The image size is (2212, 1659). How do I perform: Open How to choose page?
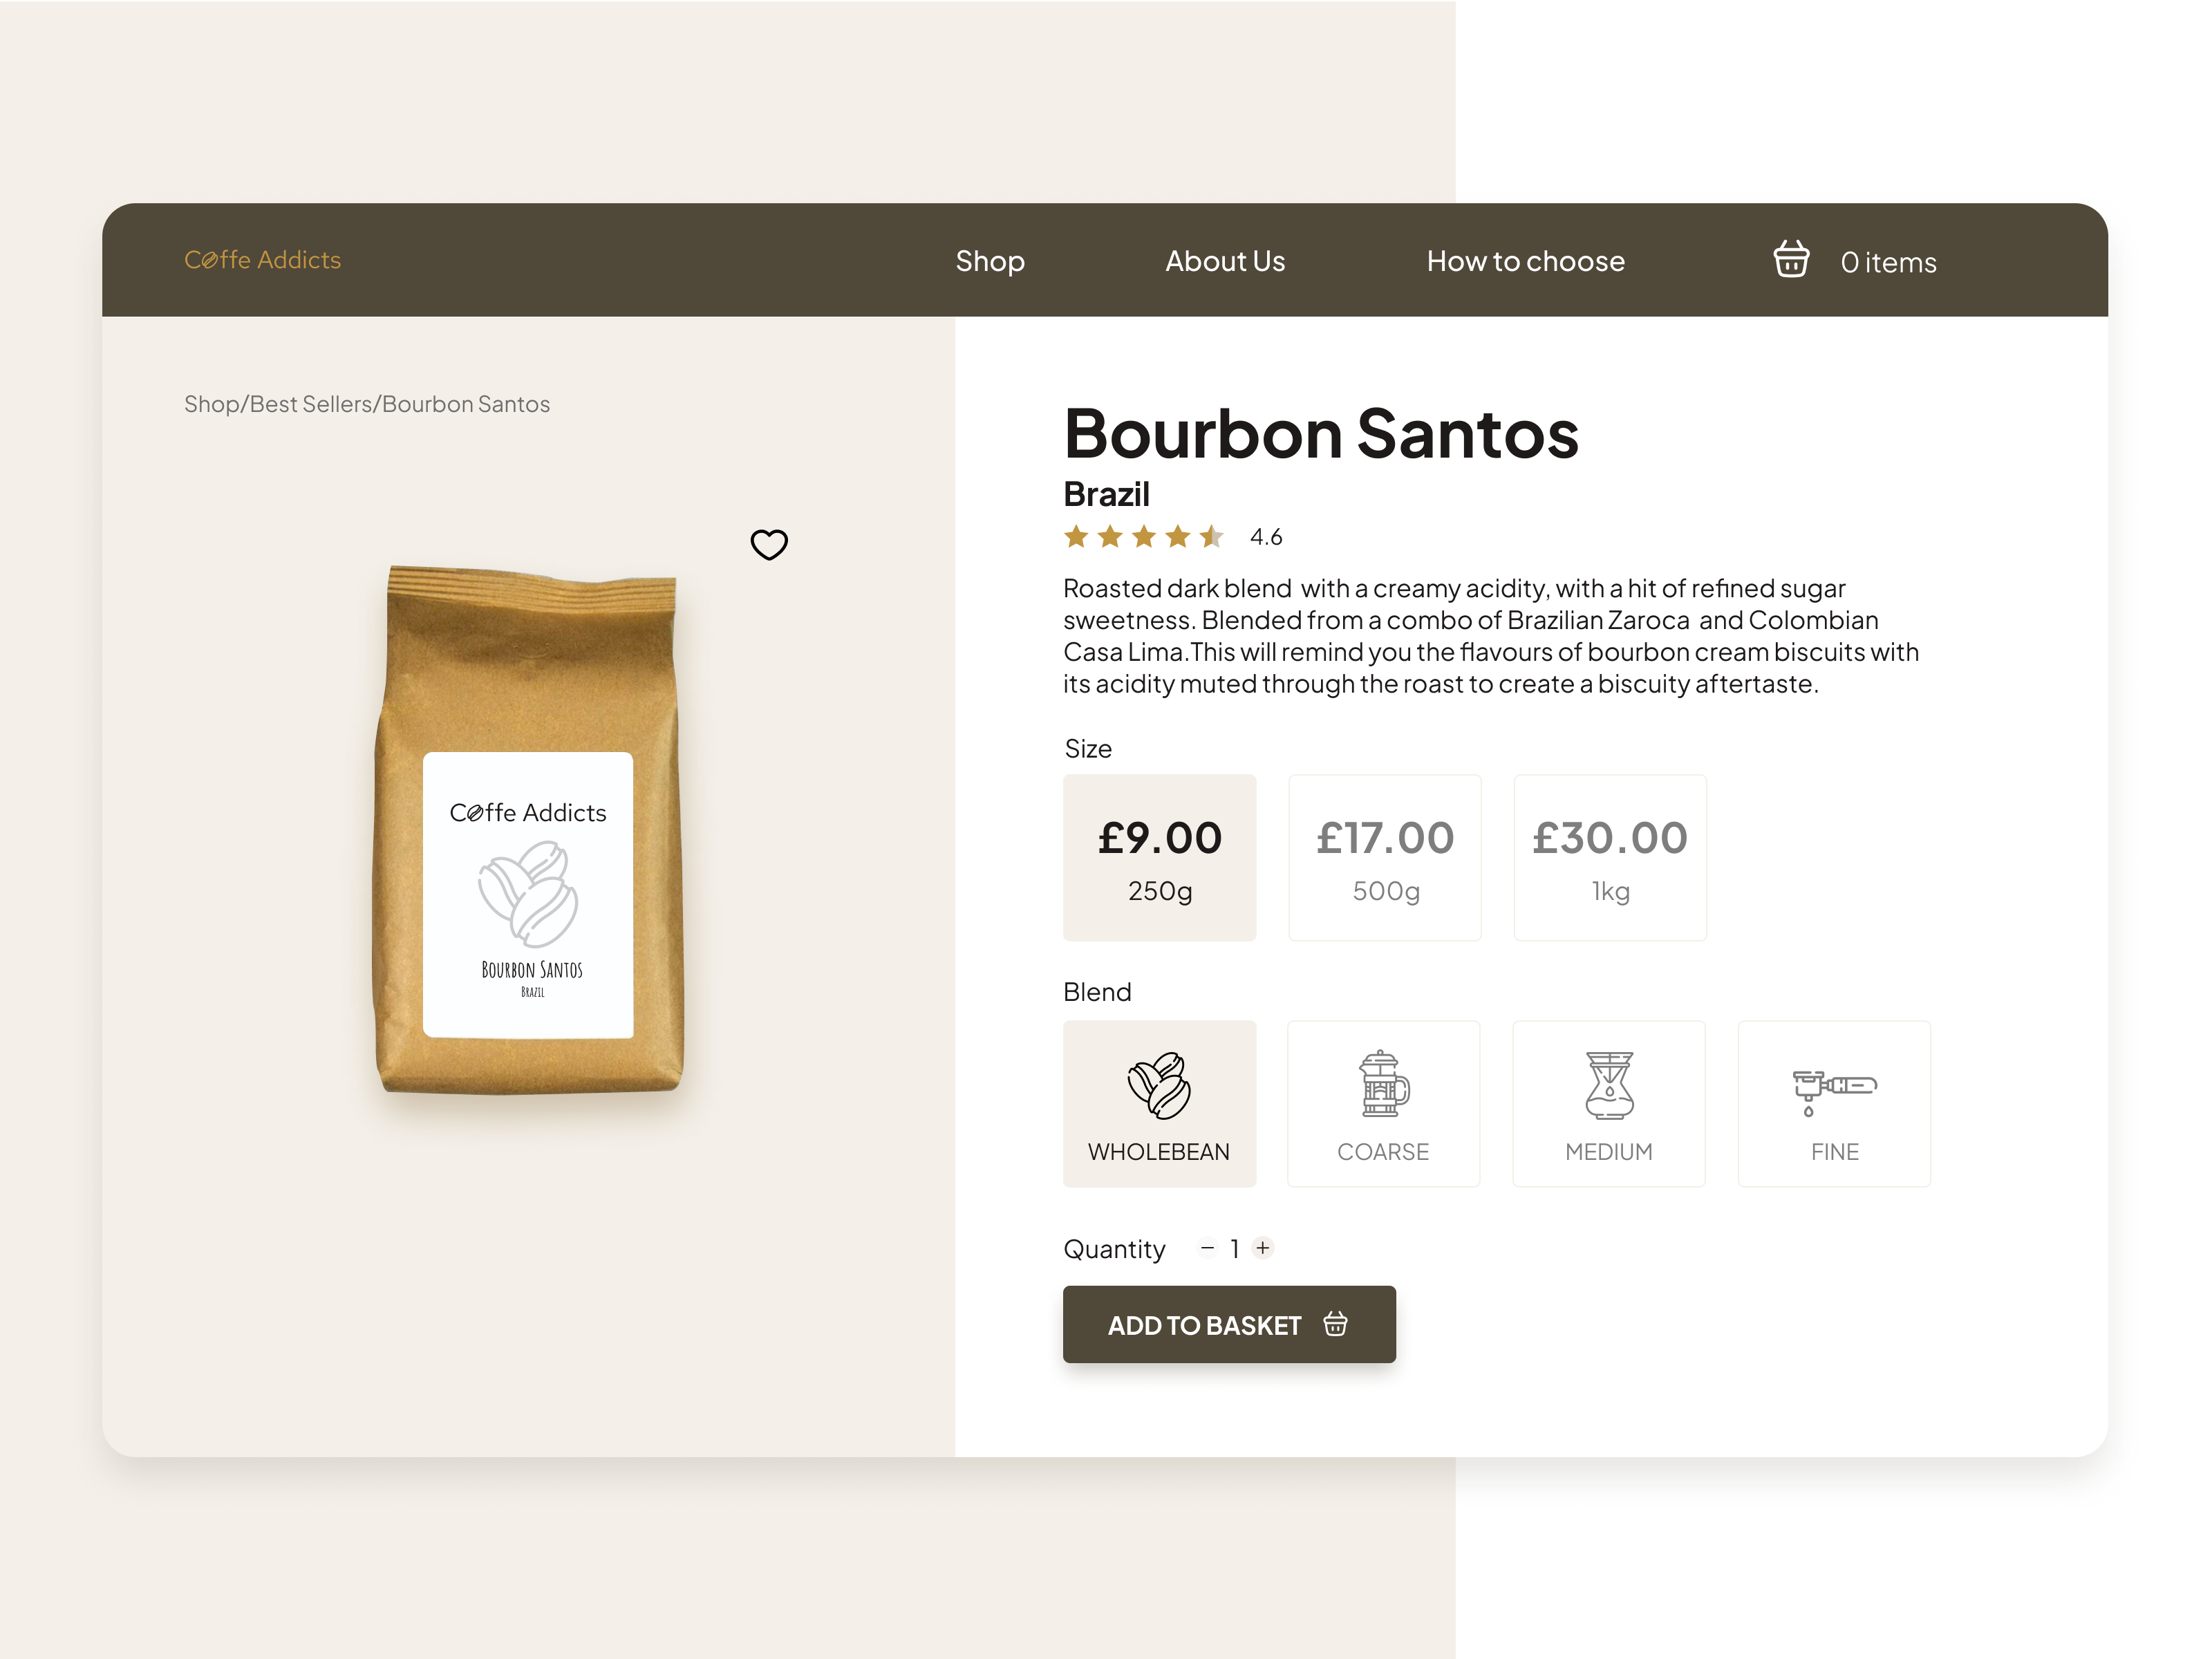click(1525, 261)
